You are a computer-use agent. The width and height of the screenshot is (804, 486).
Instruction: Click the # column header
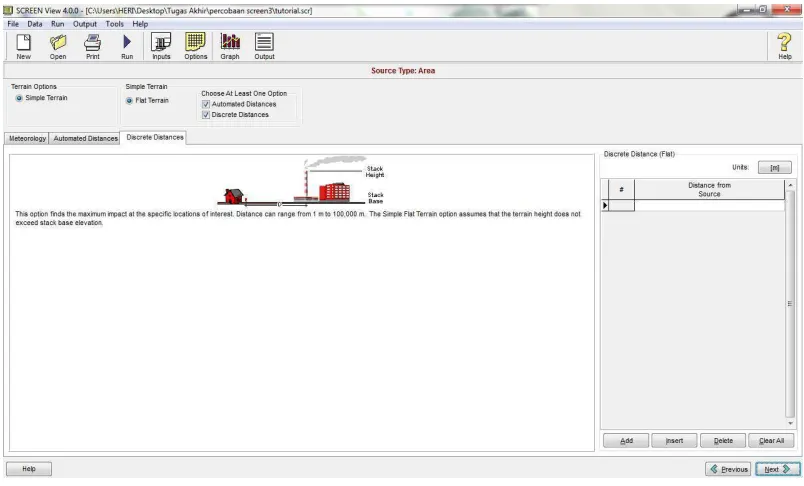[621, 190]
